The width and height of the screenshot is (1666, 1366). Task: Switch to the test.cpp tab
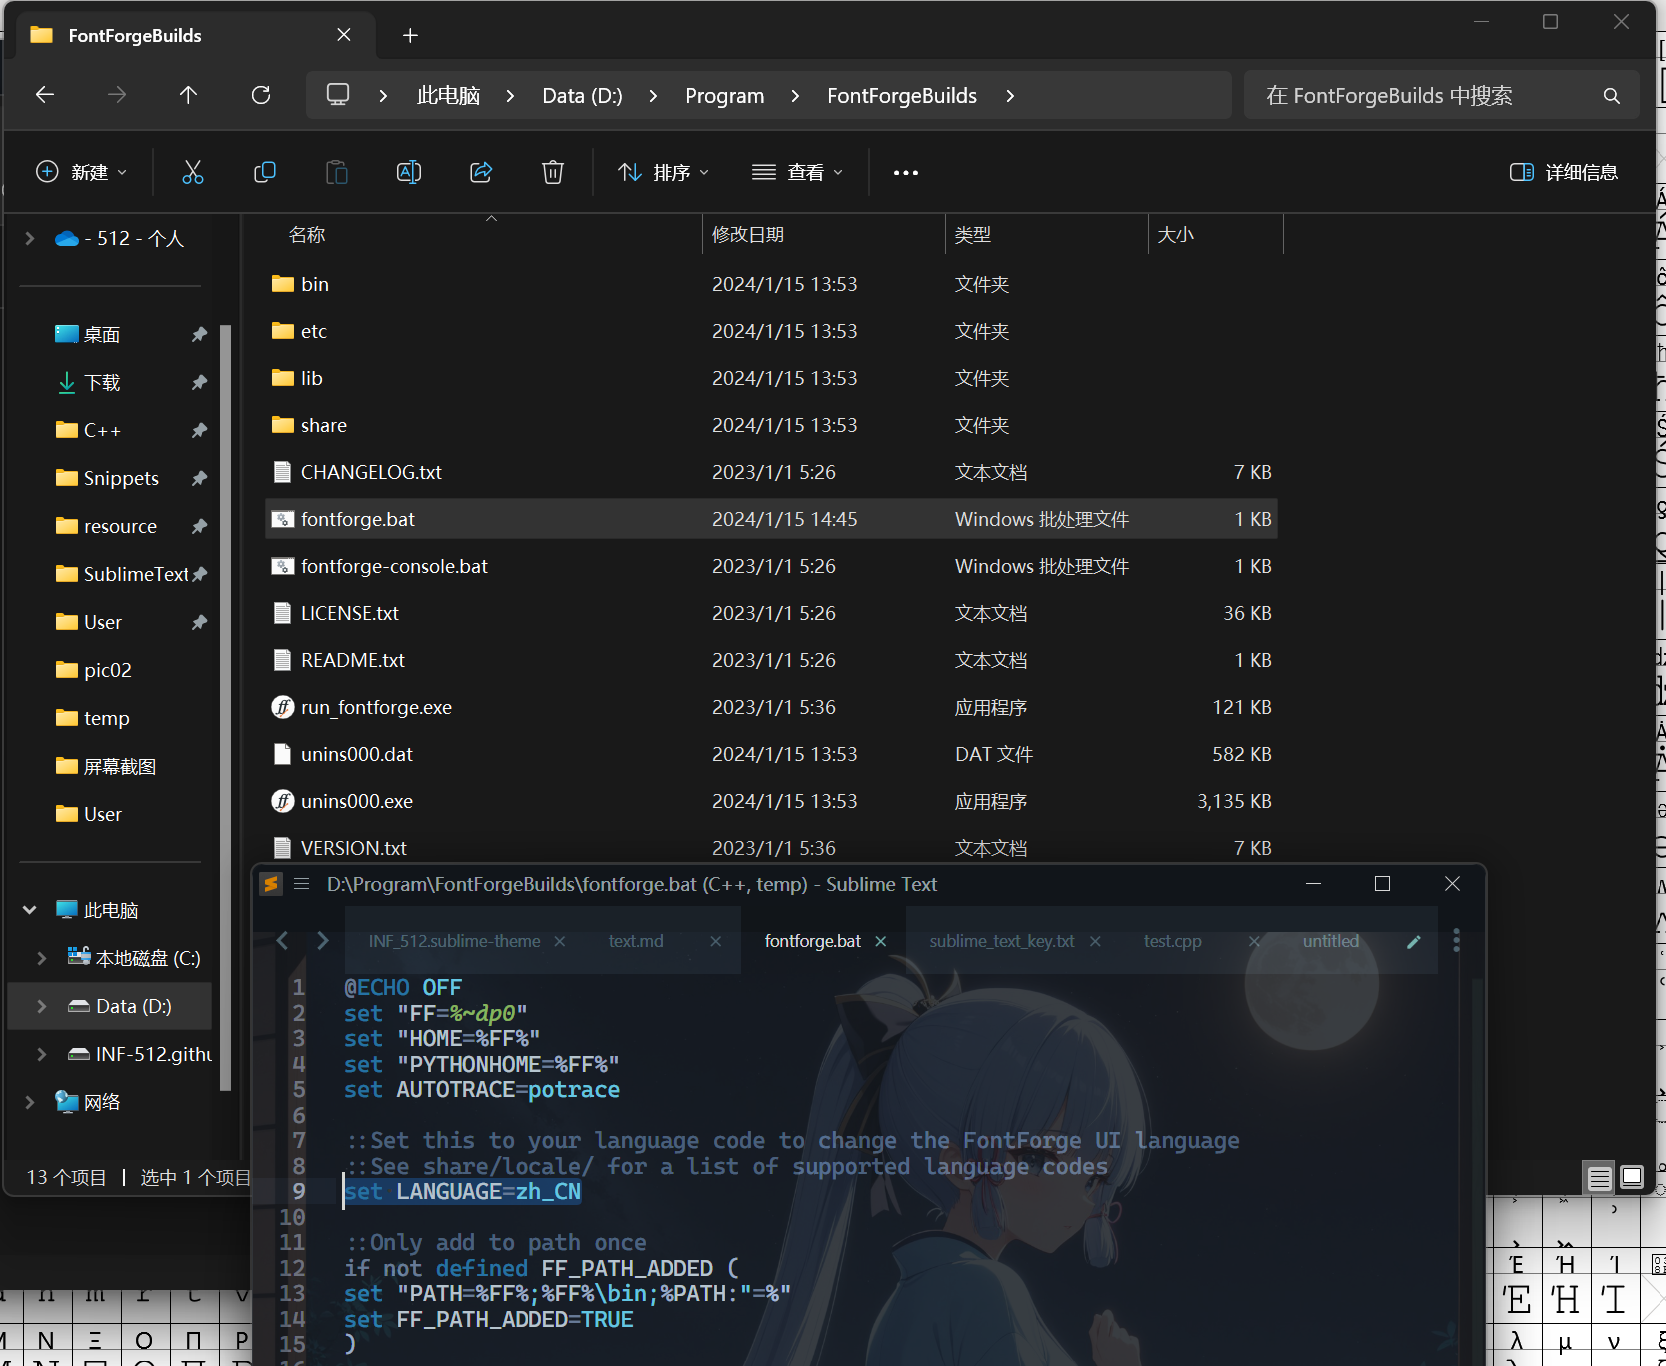[1173, 941]
